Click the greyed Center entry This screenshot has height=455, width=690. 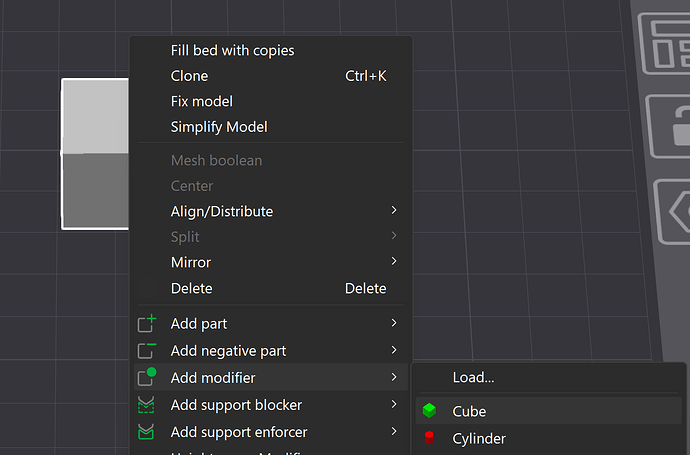coord(271,186)
